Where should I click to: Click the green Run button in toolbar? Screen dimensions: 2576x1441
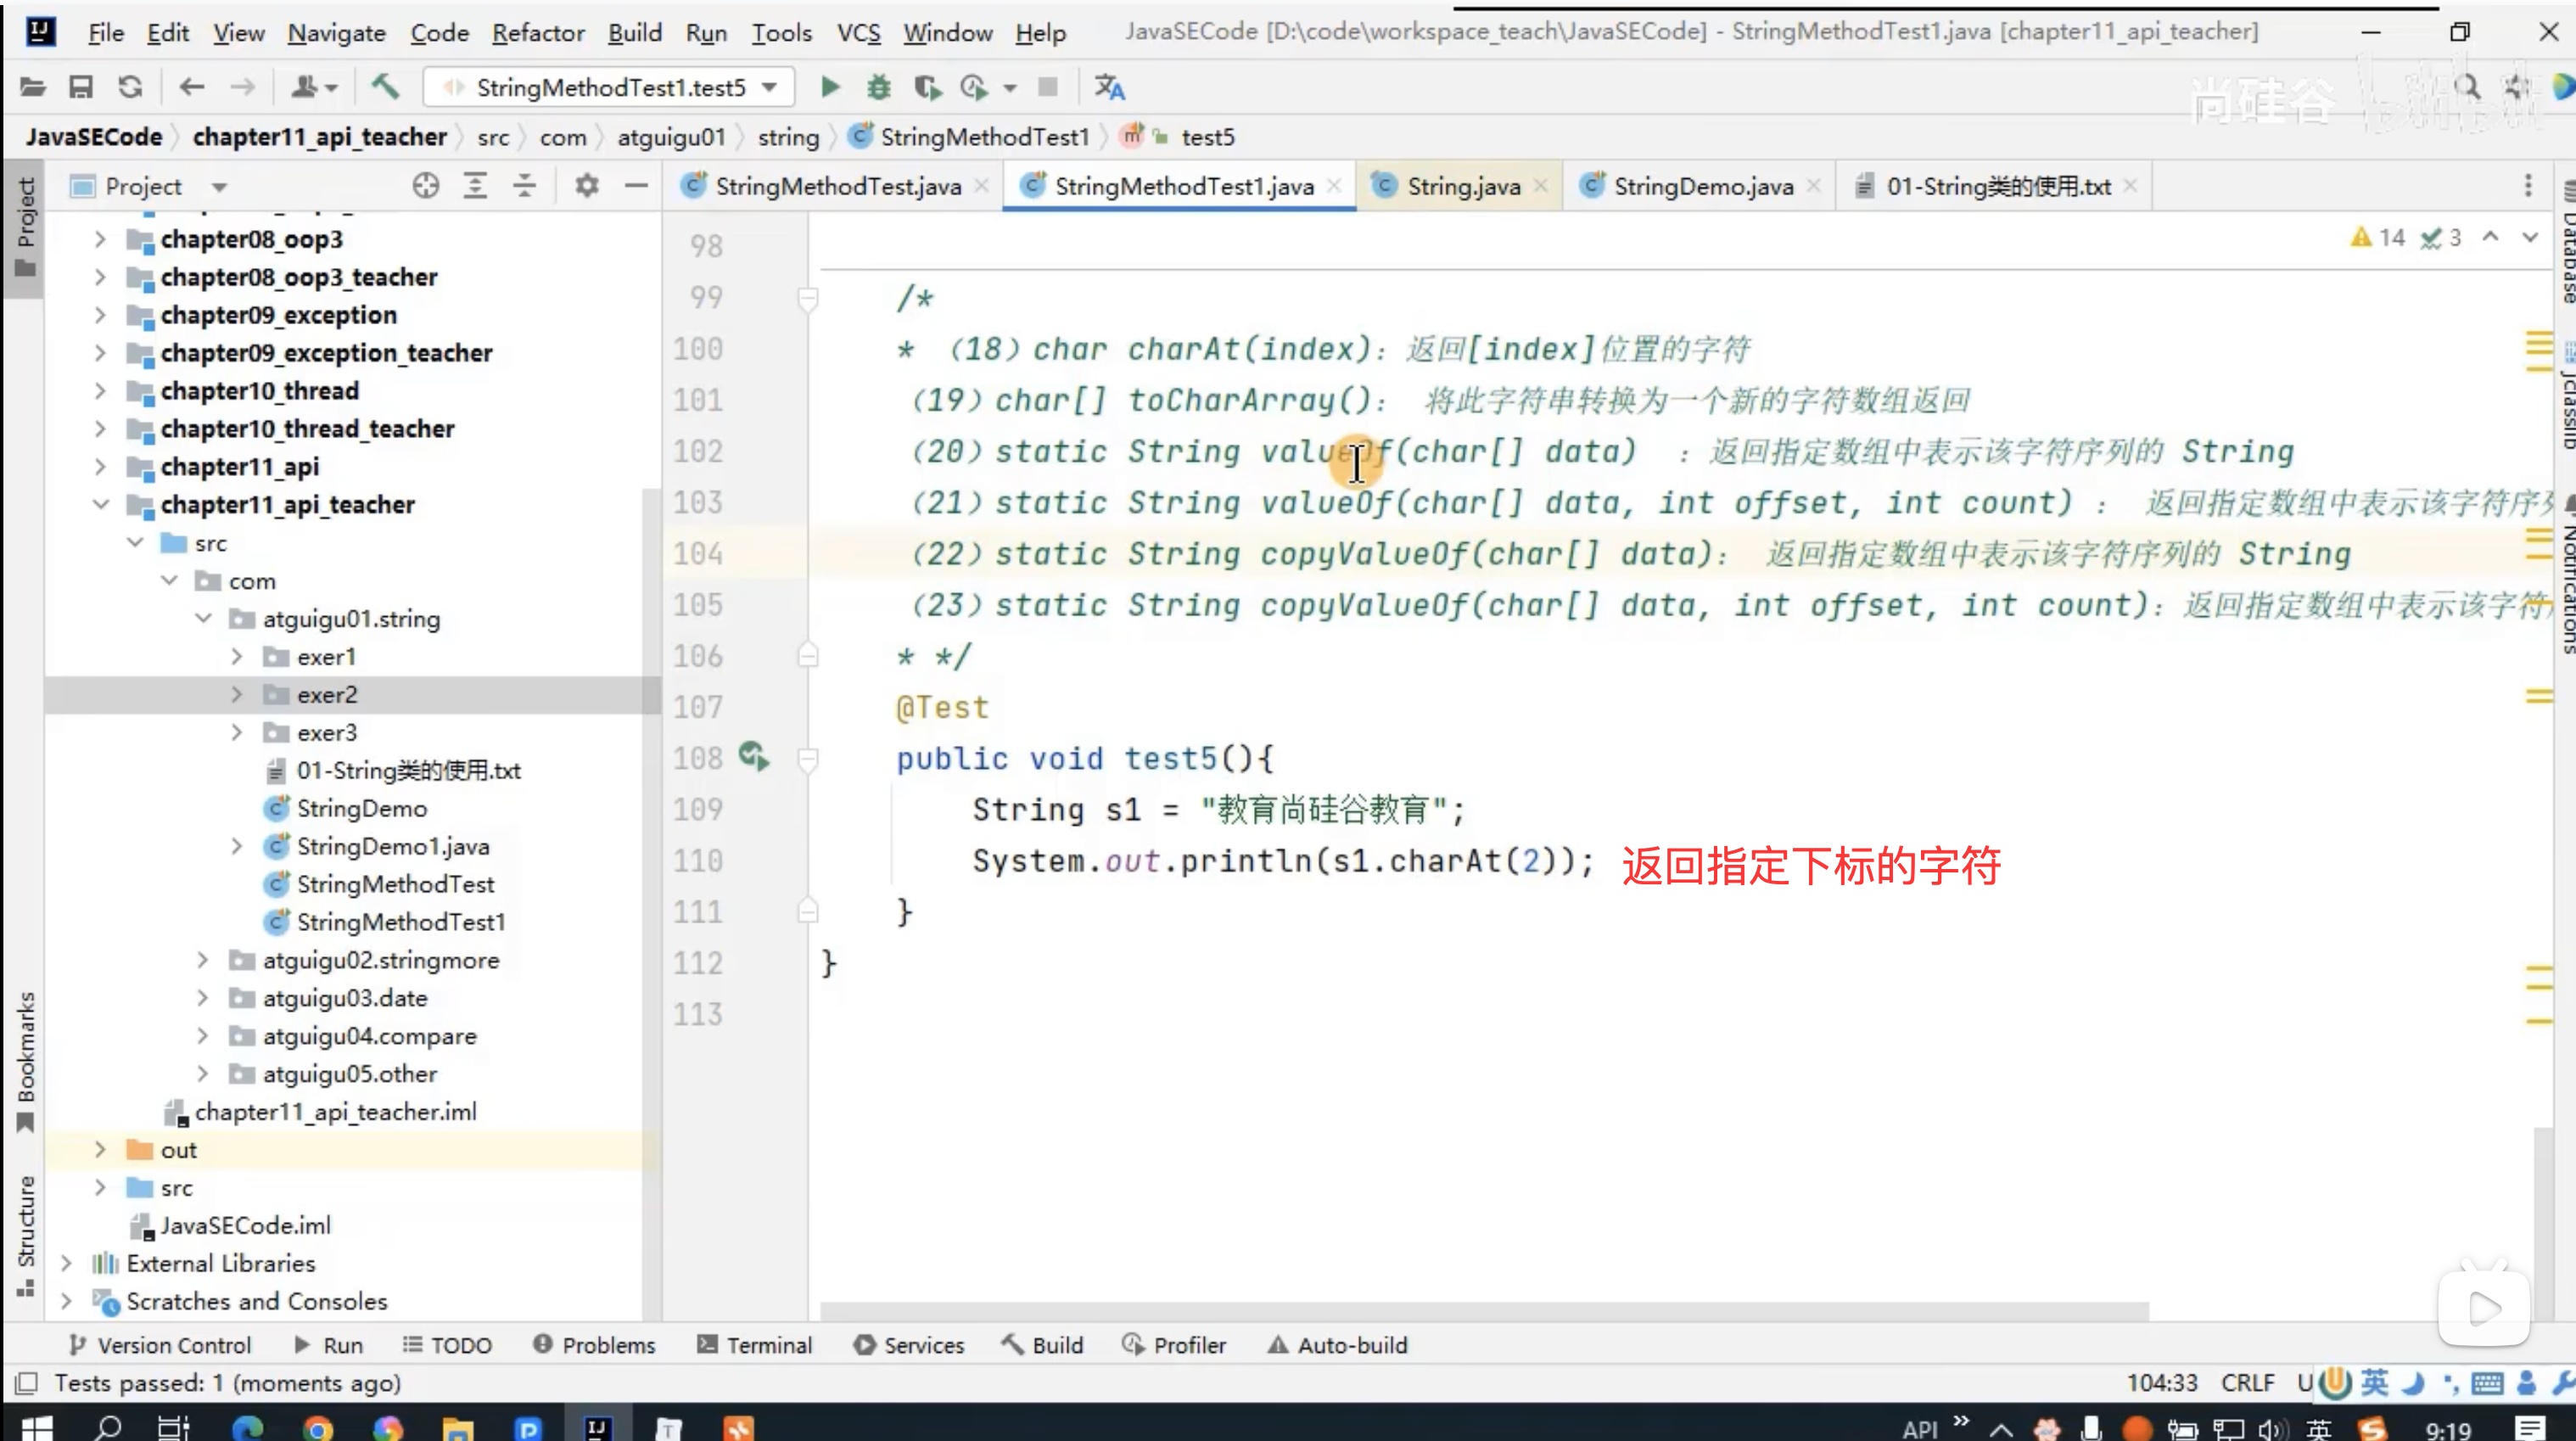829,88
